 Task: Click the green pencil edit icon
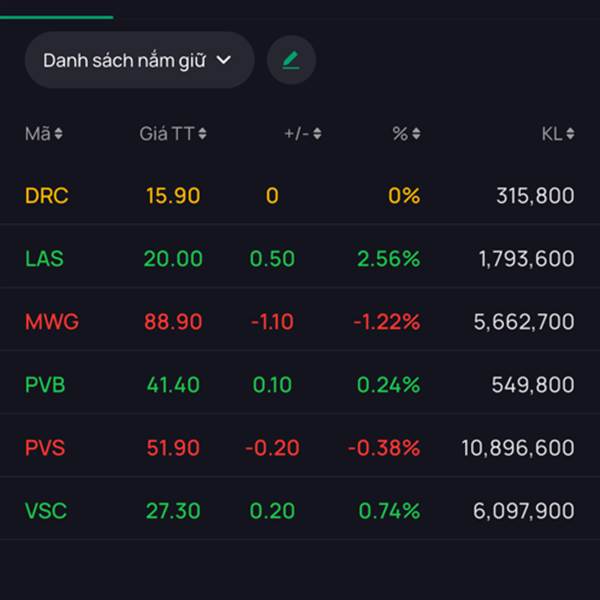coord(291,60)
